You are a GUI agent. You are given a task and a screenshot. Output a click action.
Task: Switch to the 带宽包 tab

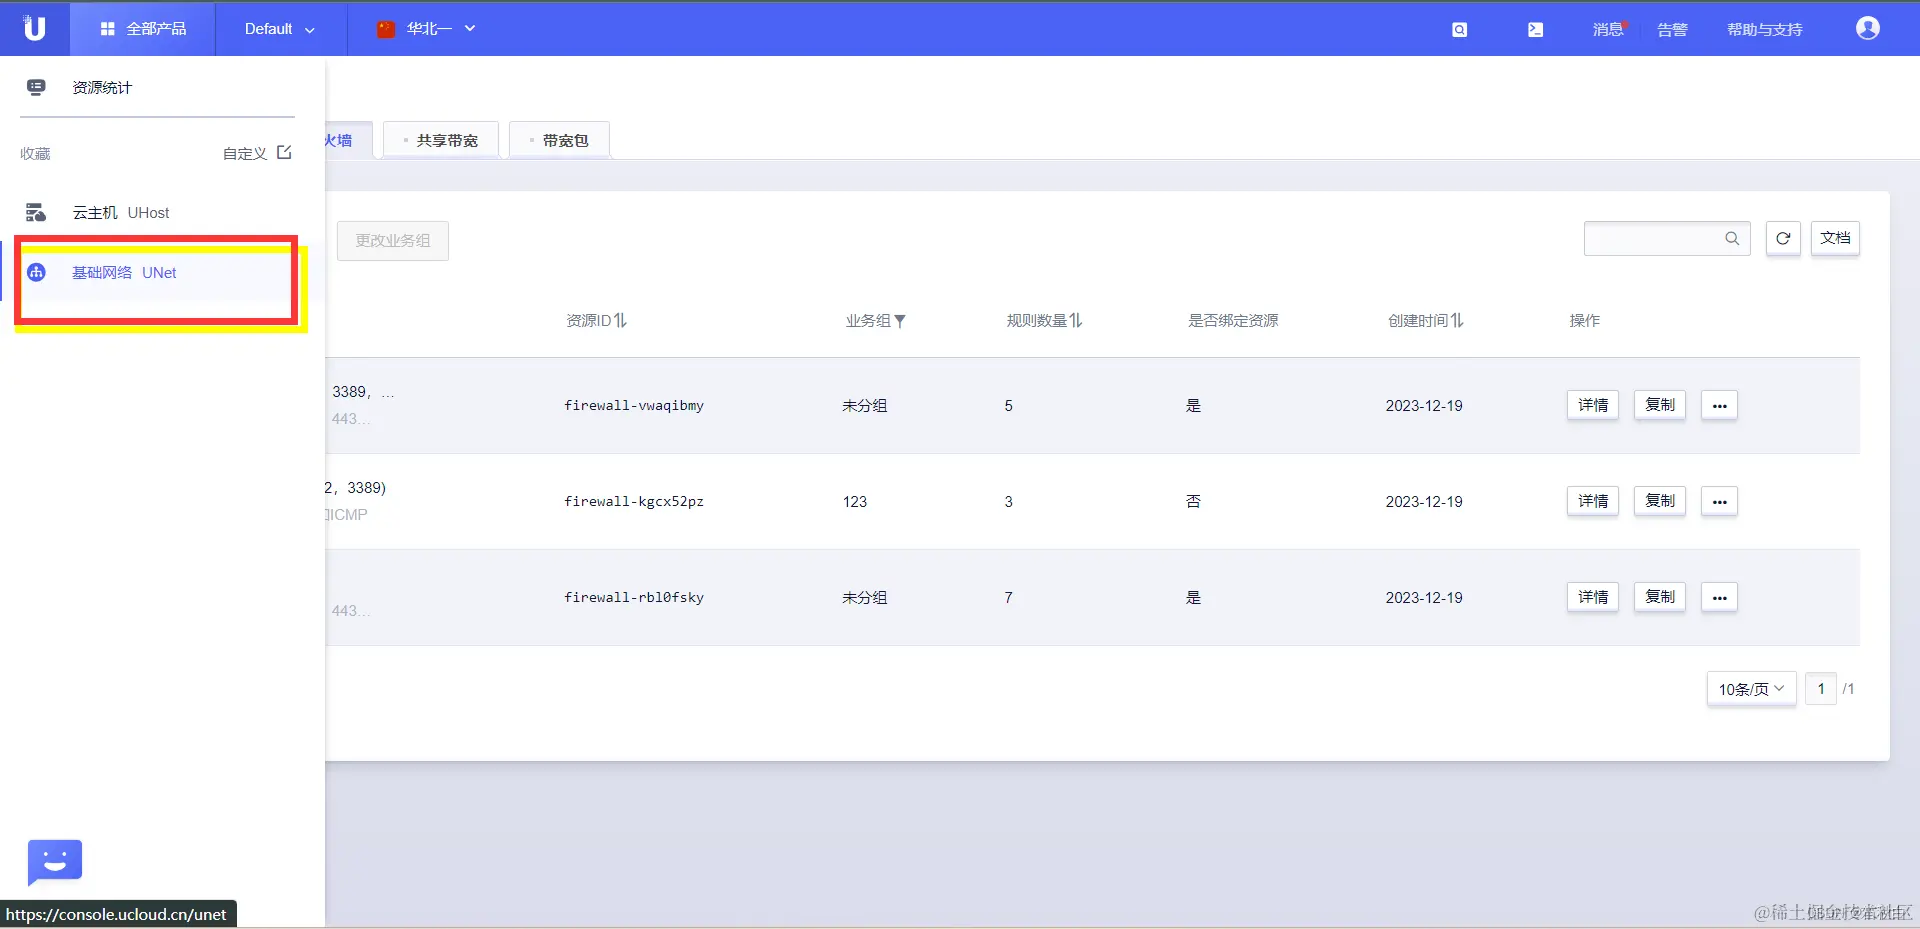click(x=559, y=140)
